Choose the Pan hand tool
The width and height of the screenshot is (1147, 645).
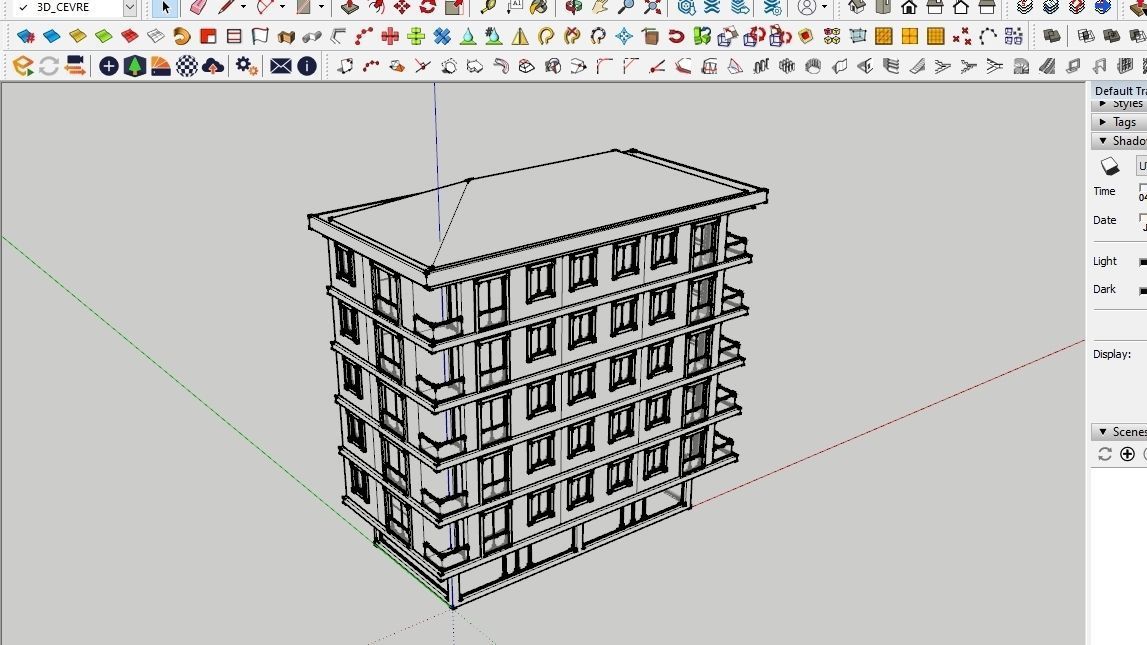click(600, 8)
